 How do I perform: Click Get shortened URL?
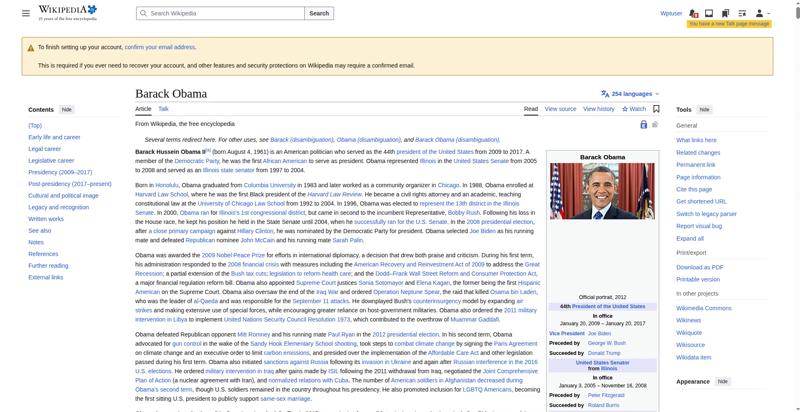(x=702, y=202)
